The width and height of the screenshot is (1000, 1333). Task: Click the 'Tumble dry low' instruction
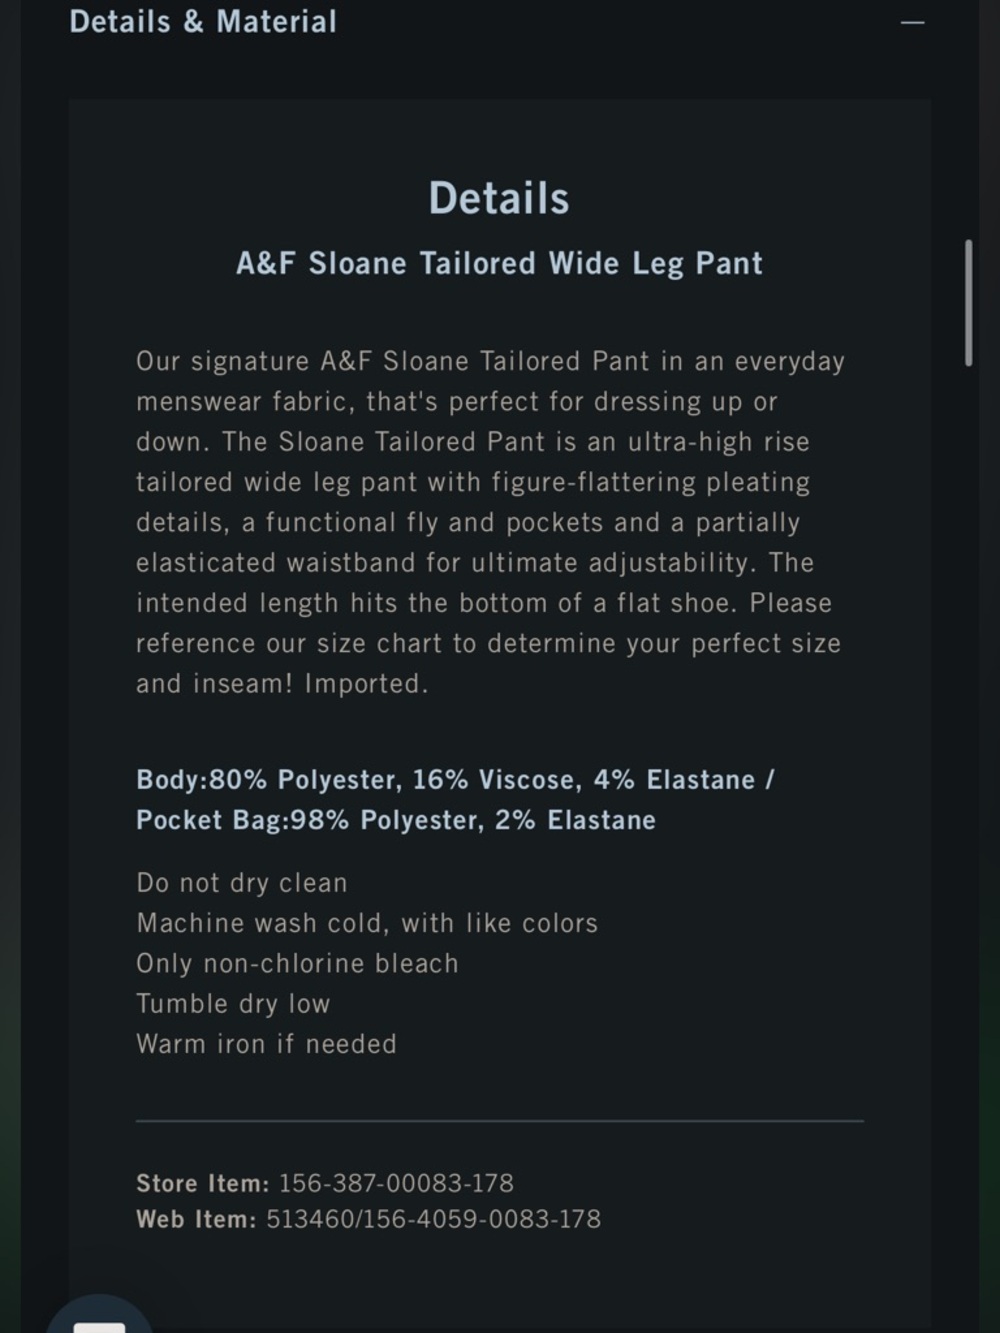tap(233, 1004)
